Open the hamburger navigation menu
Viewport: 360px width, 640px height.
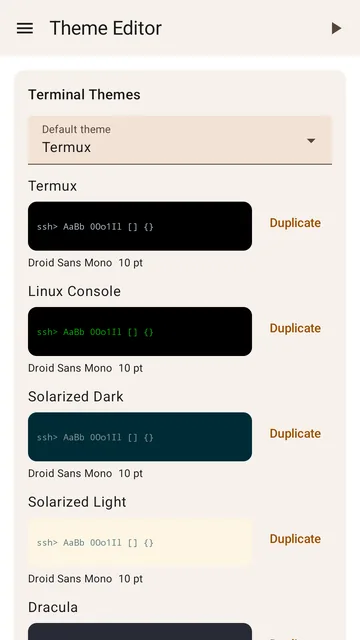coord(25,28)
